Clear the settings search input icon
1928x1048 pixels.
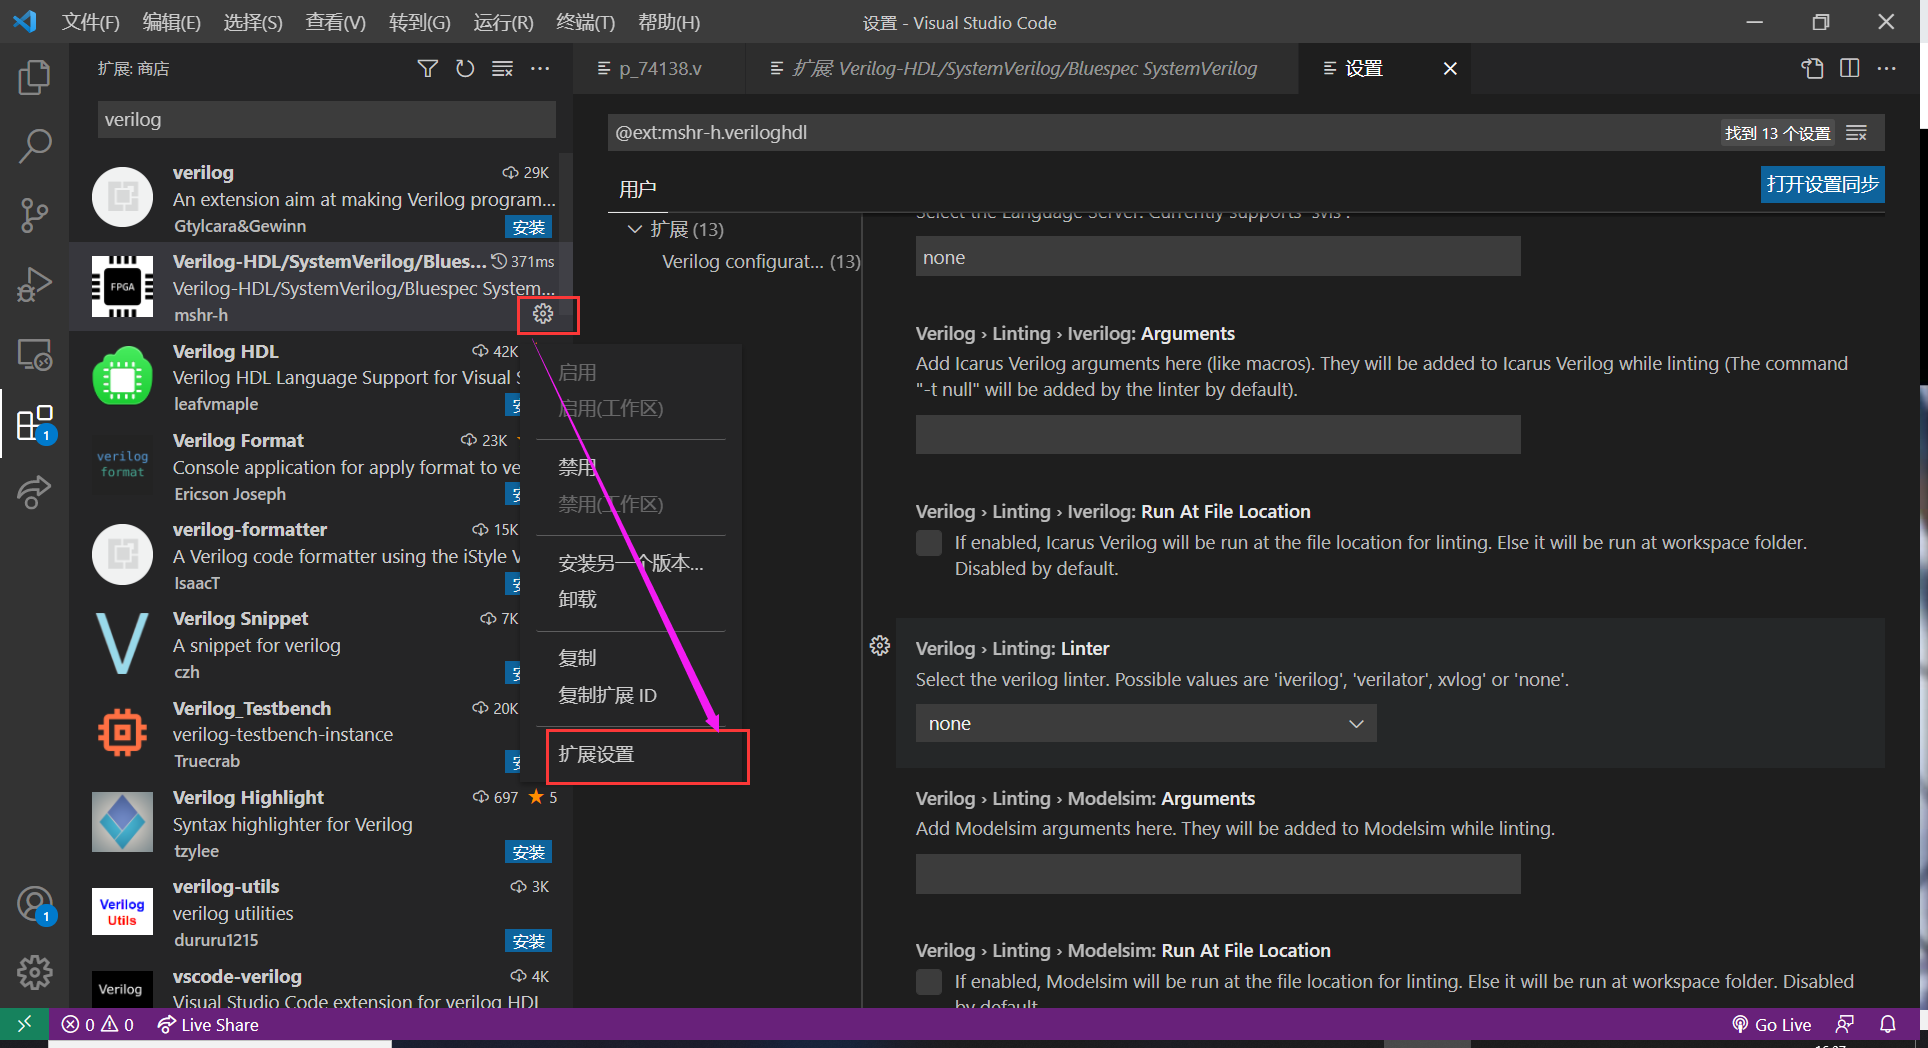click(x=1857, y=133)
